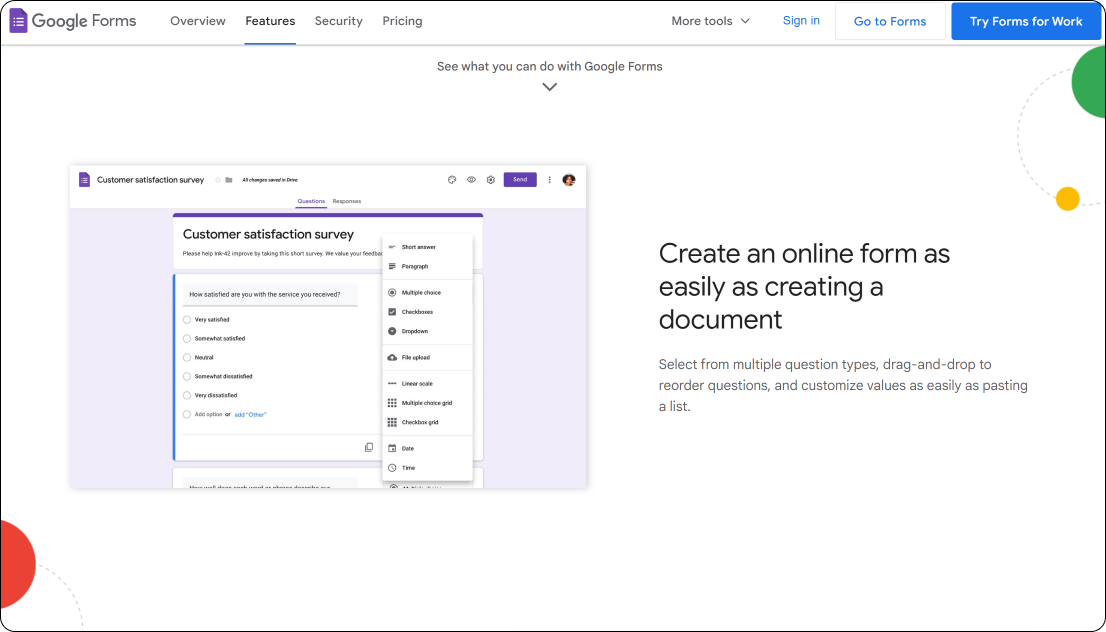1106x632 pixels.
Task: Click the add "Other" link
Action: [250, 415]
